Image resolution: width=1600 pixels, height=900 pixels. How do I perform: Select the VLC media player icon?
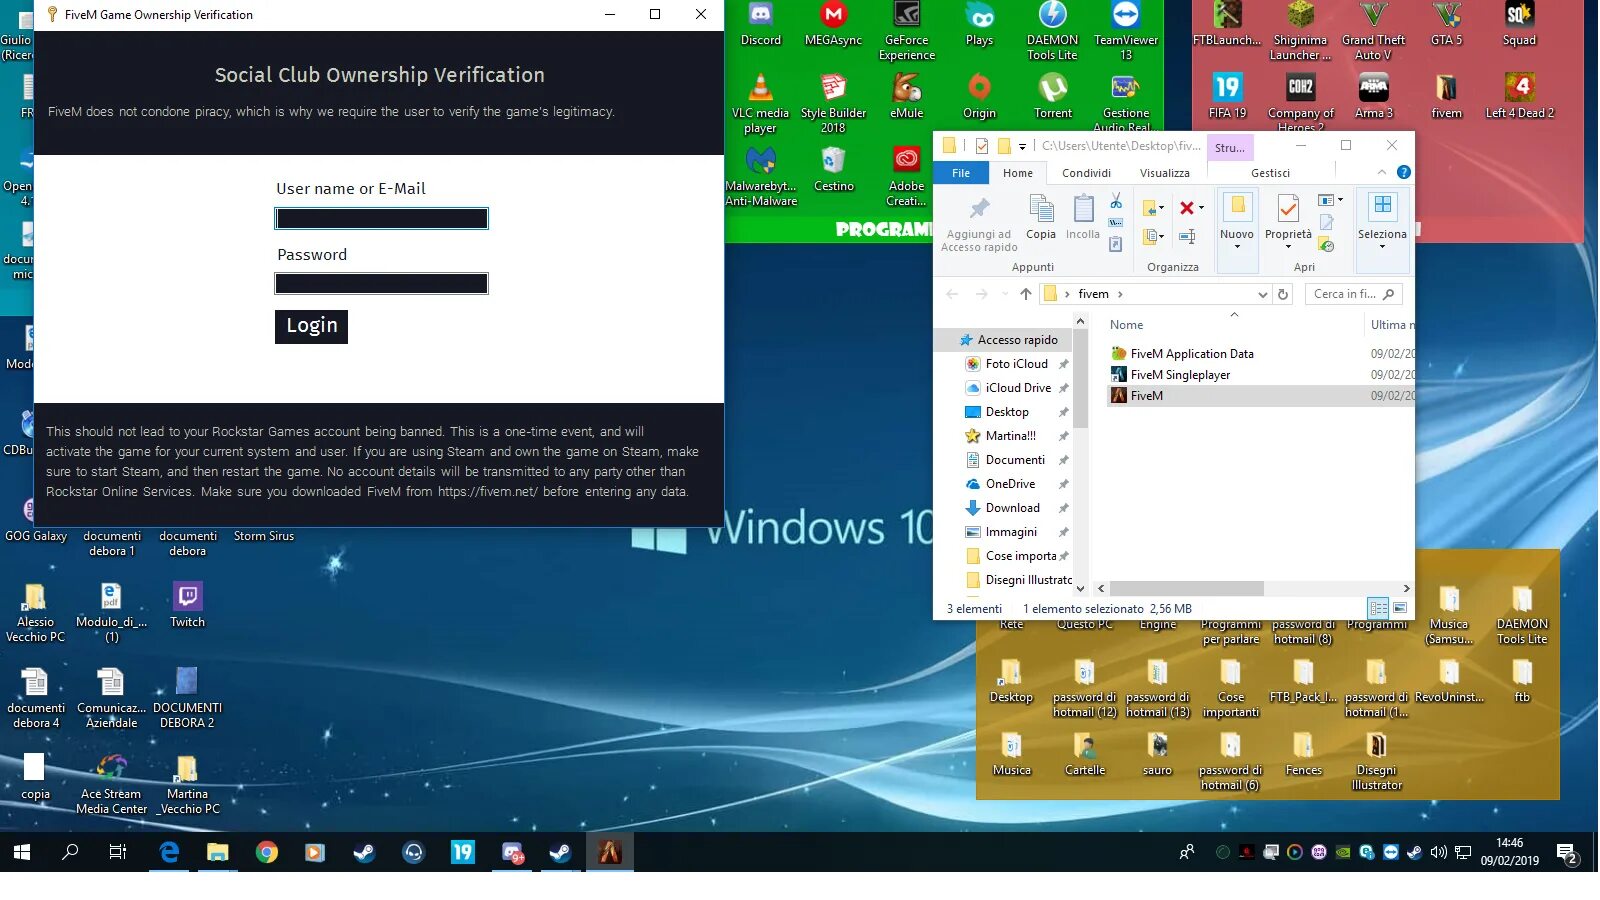760,104
